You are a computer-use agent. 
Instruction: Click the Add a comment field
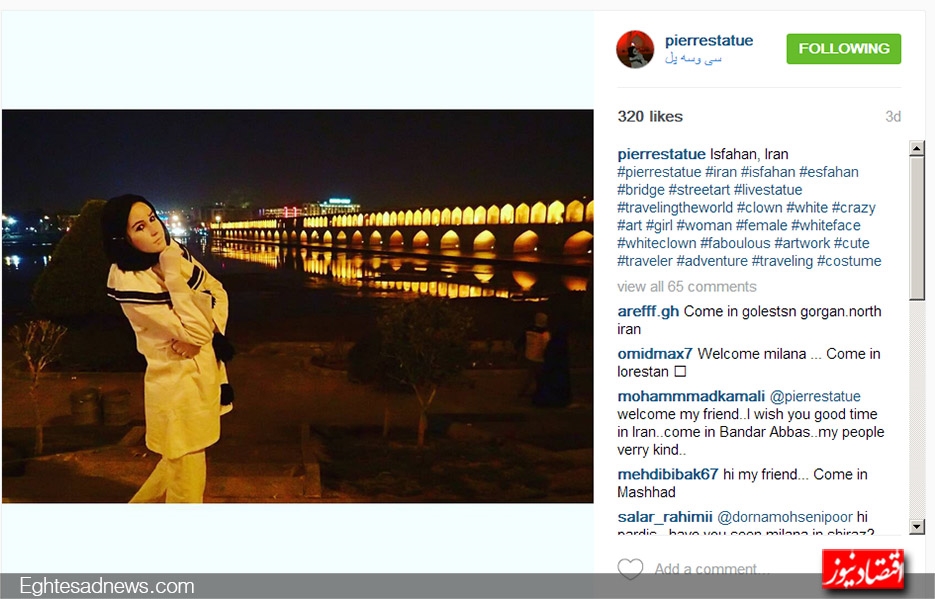tap(710, 569)
